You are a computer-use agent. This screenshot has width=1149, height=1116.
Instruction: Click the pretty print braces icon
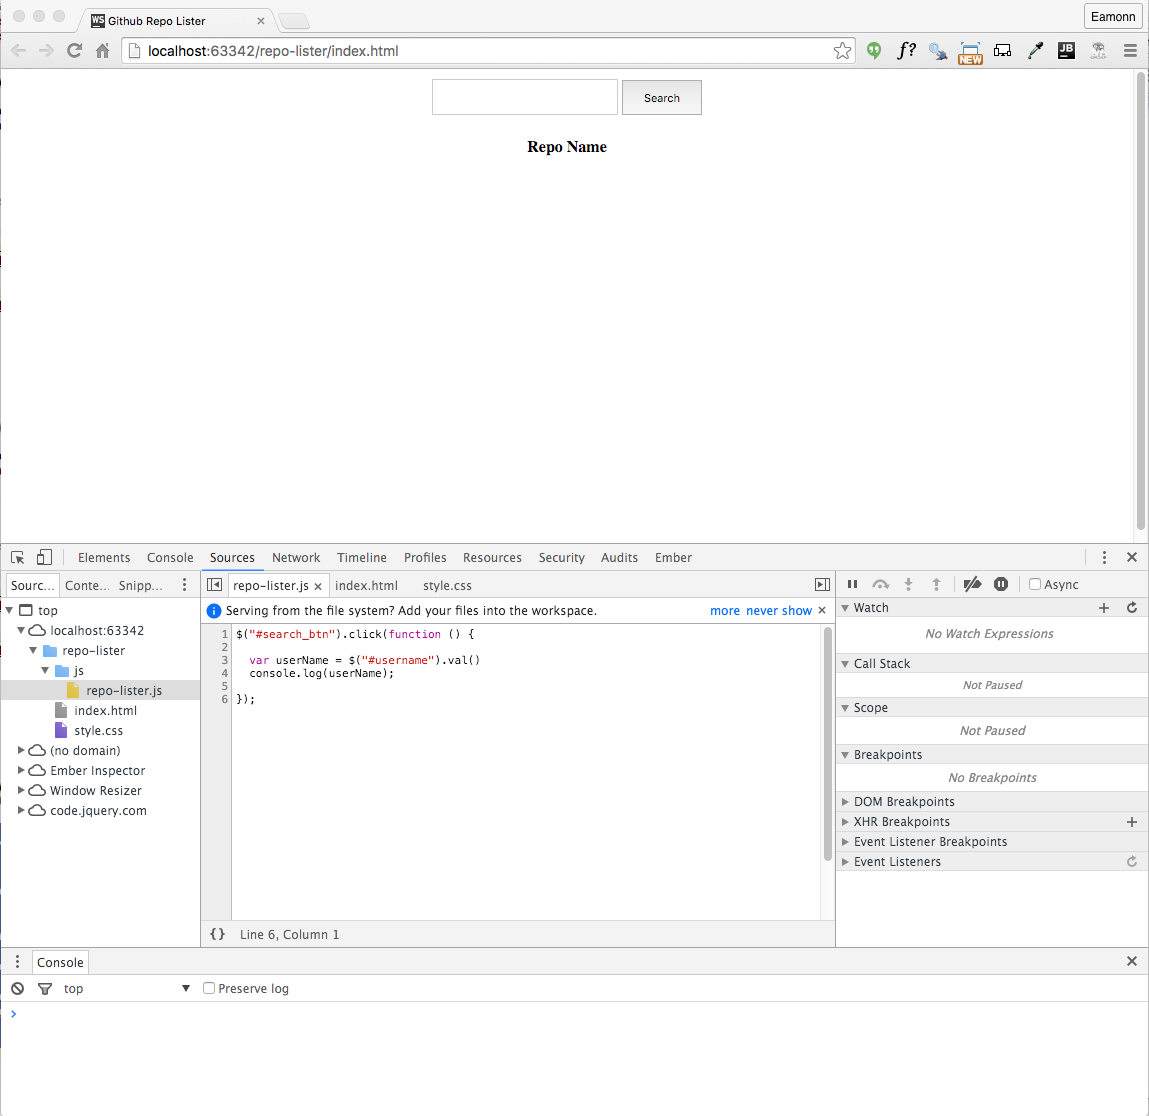coord(217,934)
